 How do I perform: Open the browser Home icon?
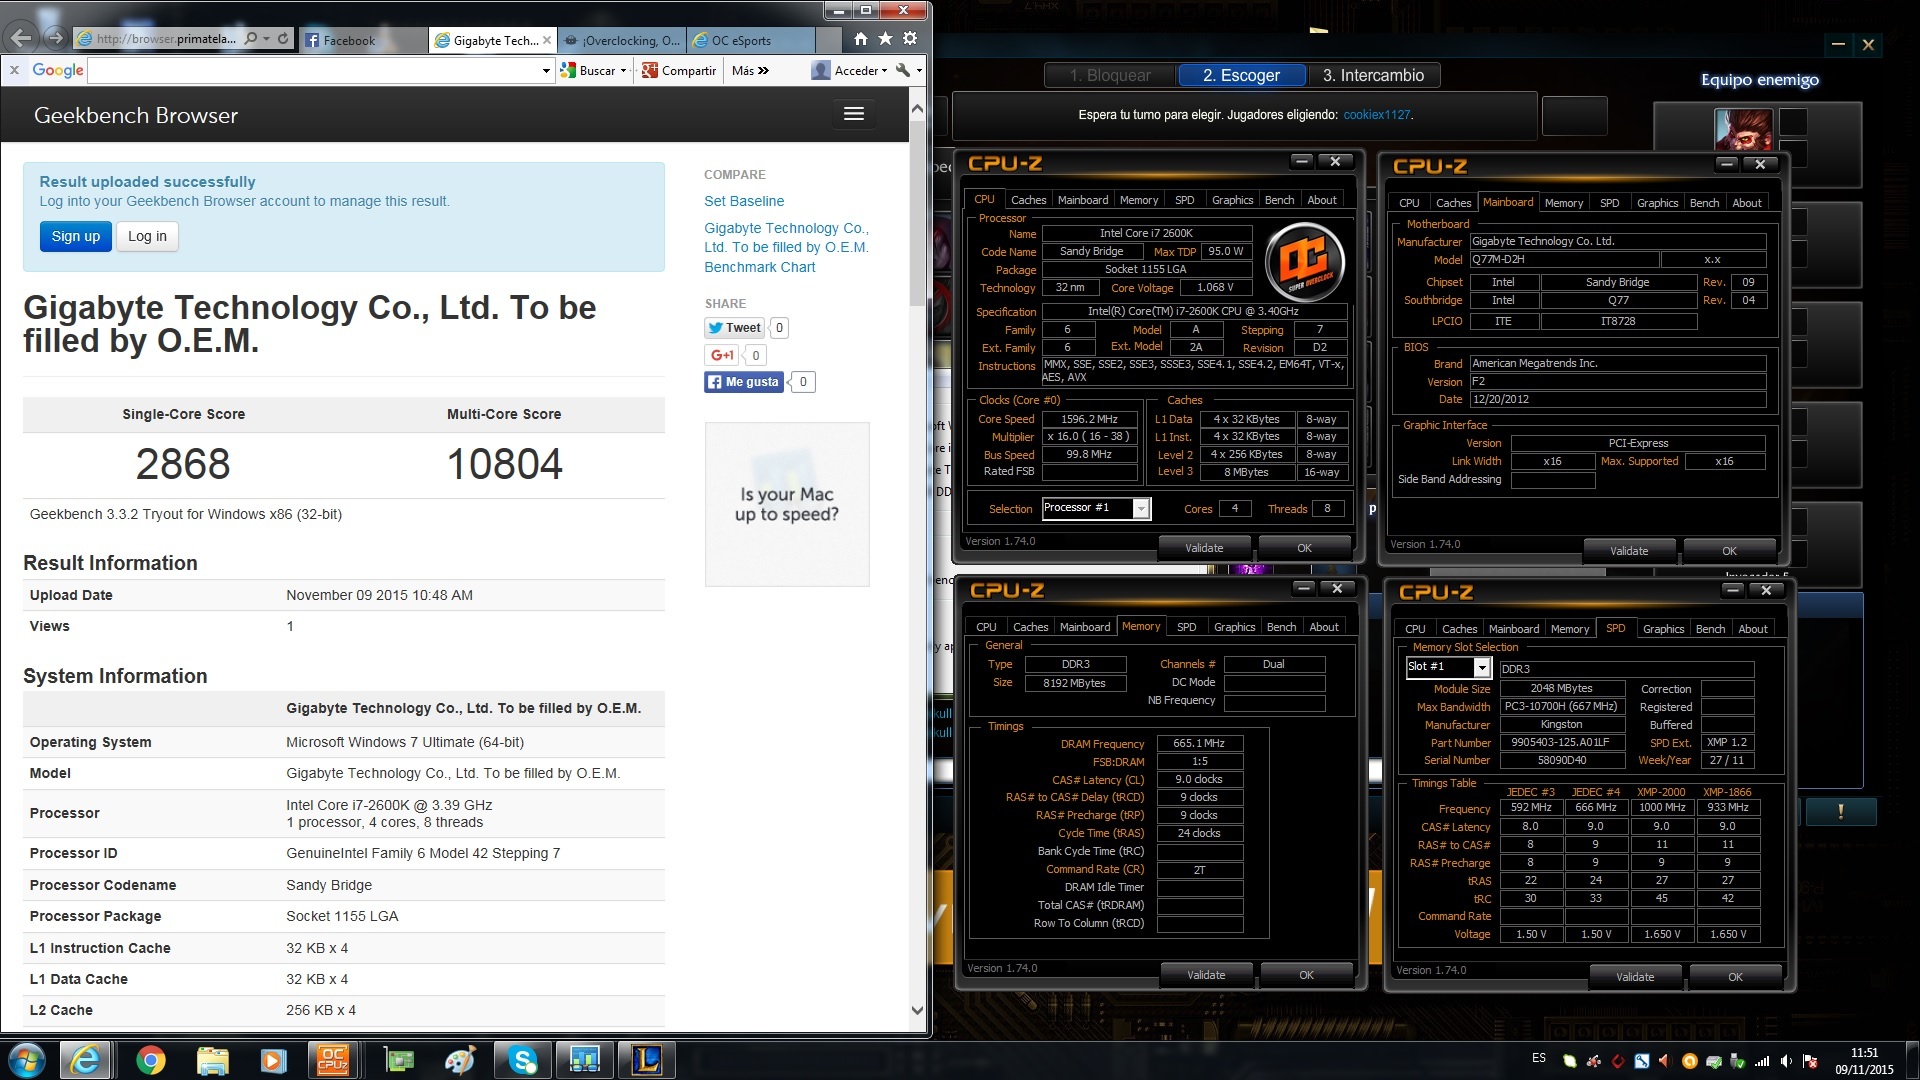(861, 39)
